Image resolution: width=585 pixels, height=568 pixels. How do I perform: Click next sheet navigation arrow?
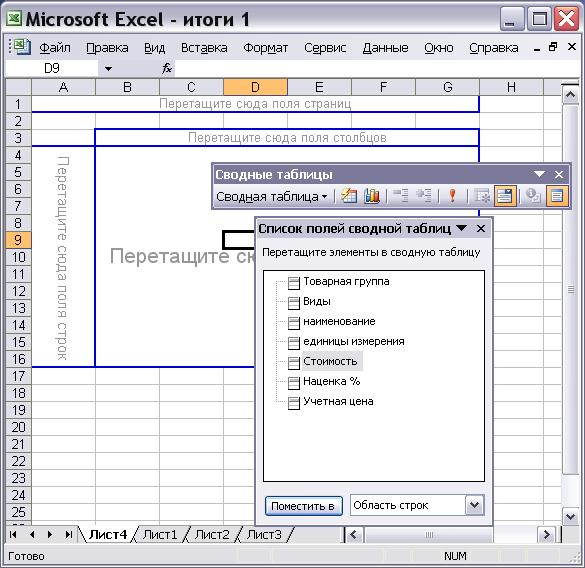pos(50,535)
